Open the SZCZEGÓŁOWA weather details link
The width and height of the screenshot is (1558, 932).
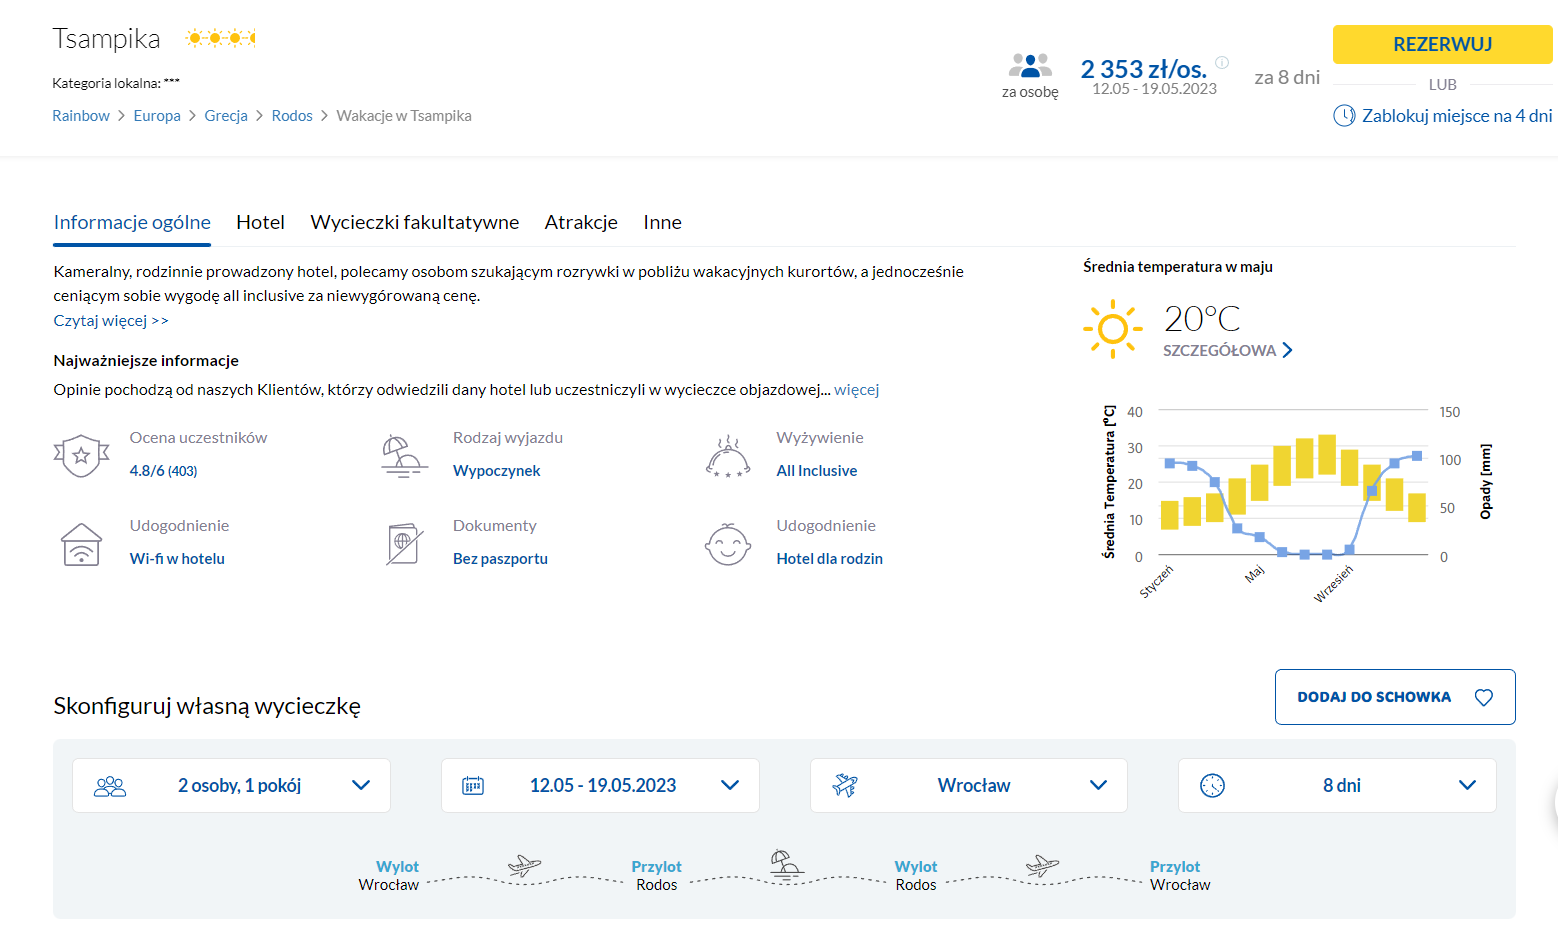point(1227,351)
